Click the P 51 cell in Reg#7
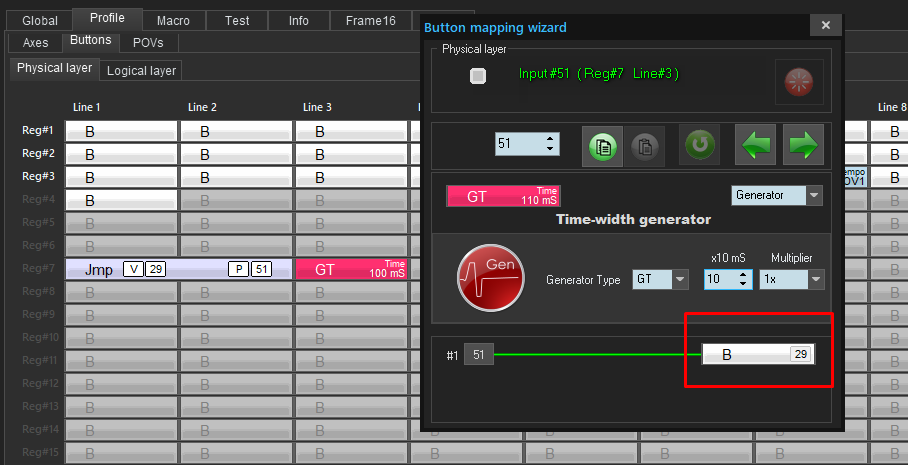This screenshot has width=908, height=465. click(x=250, y=269)
